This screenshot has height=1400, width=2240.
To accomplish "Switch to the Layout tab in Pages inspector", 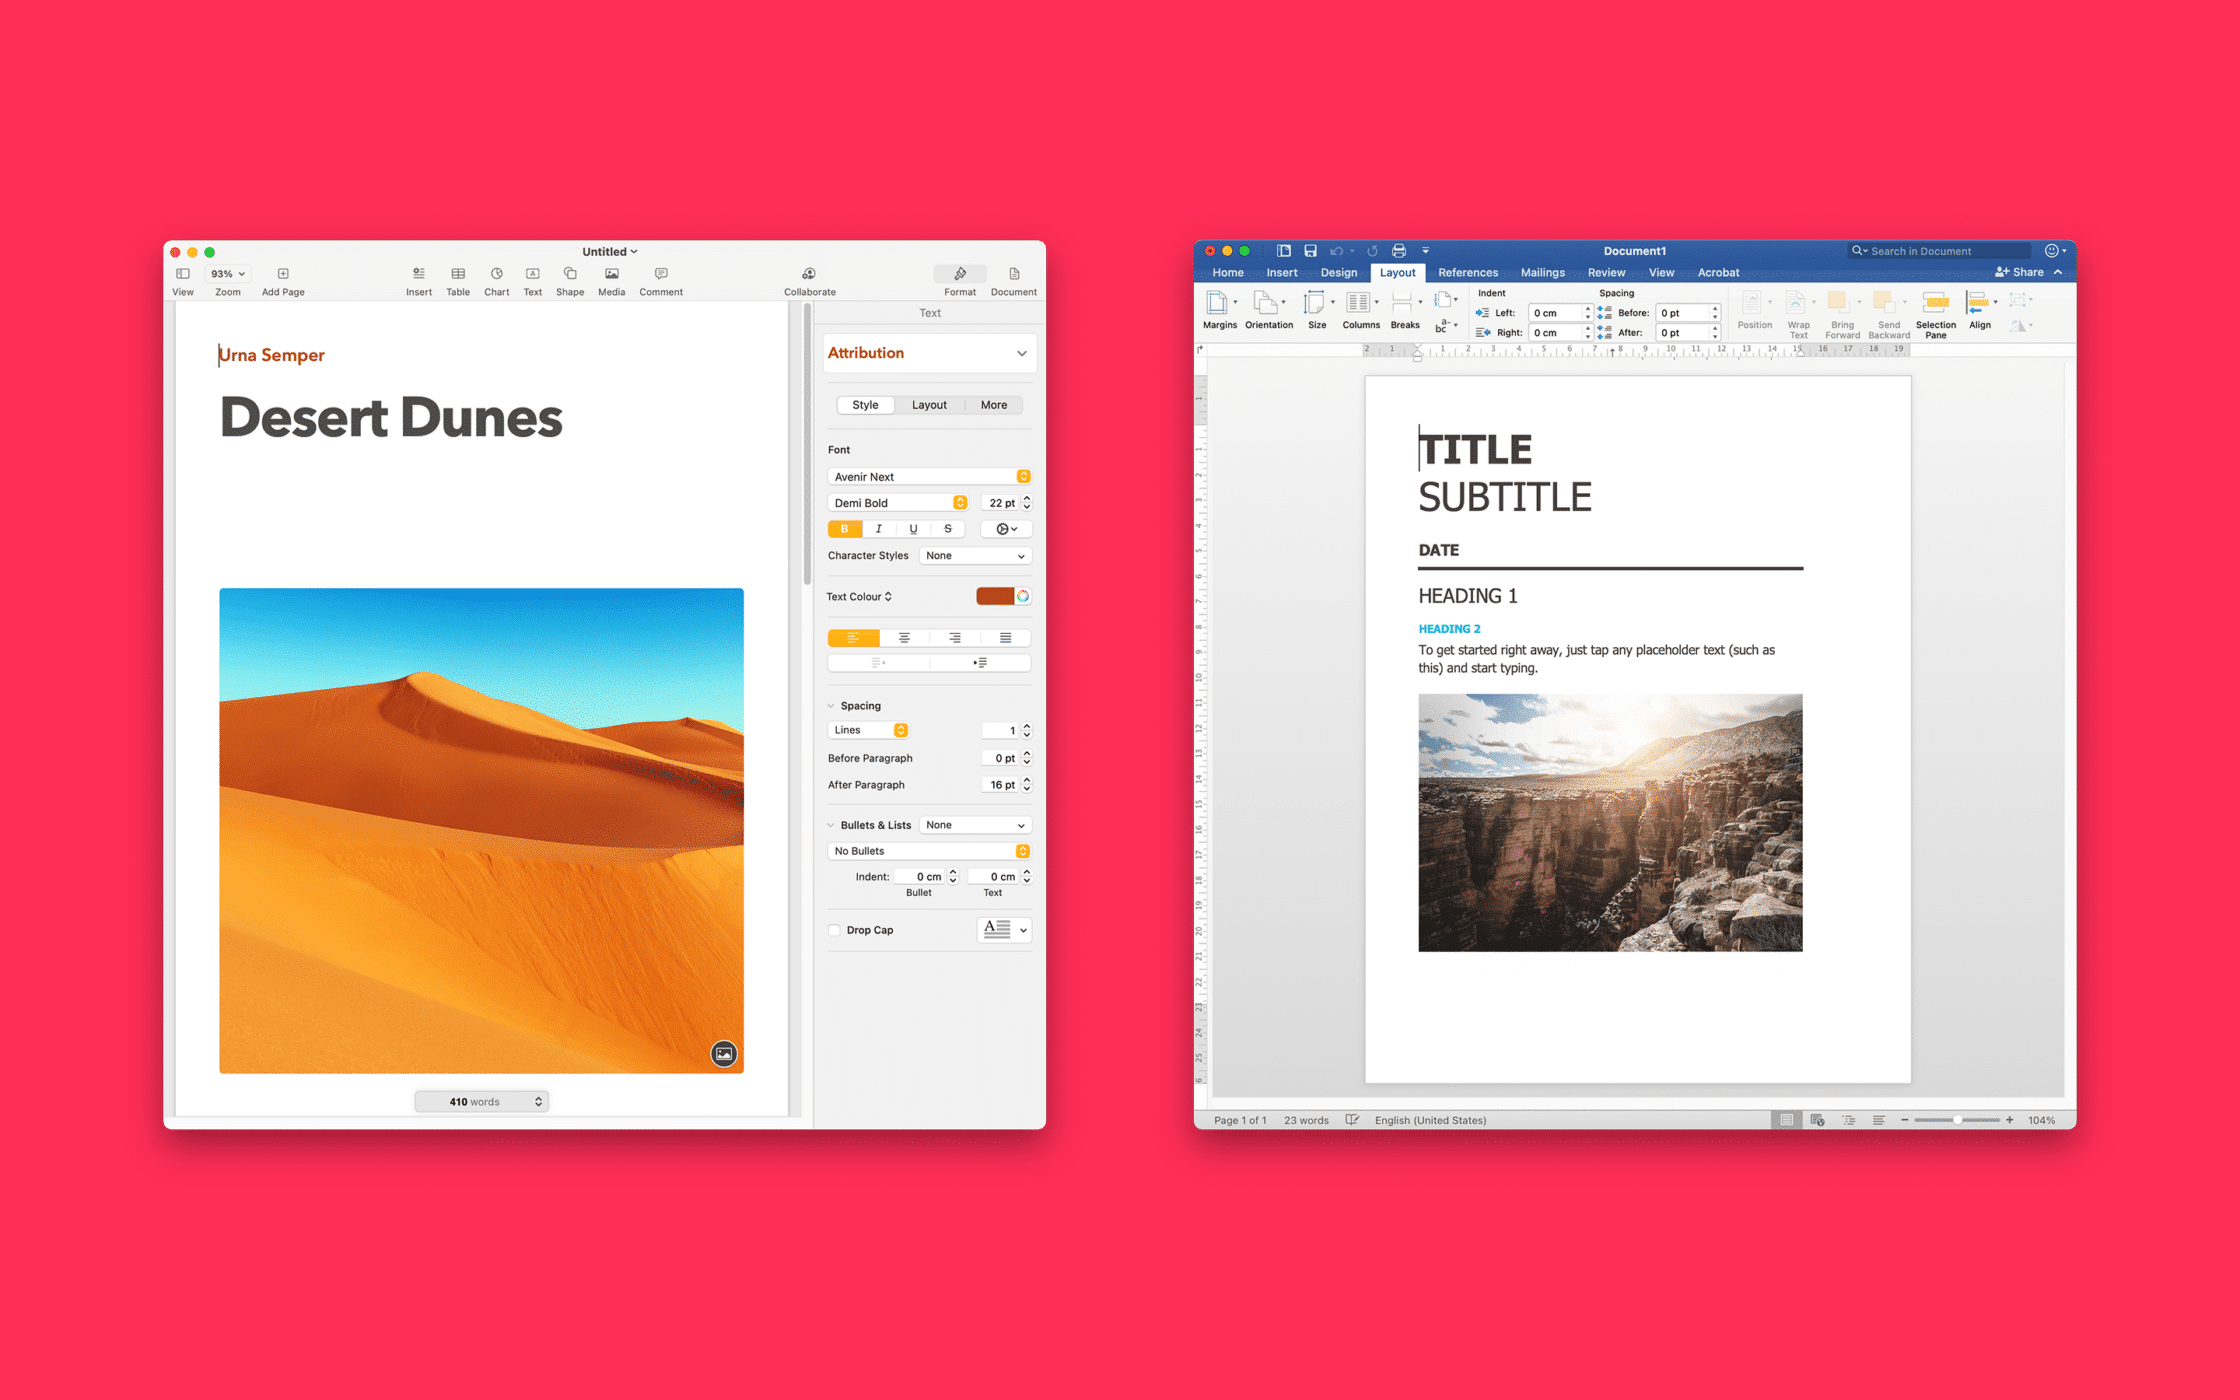I will [x=928, y=405].
